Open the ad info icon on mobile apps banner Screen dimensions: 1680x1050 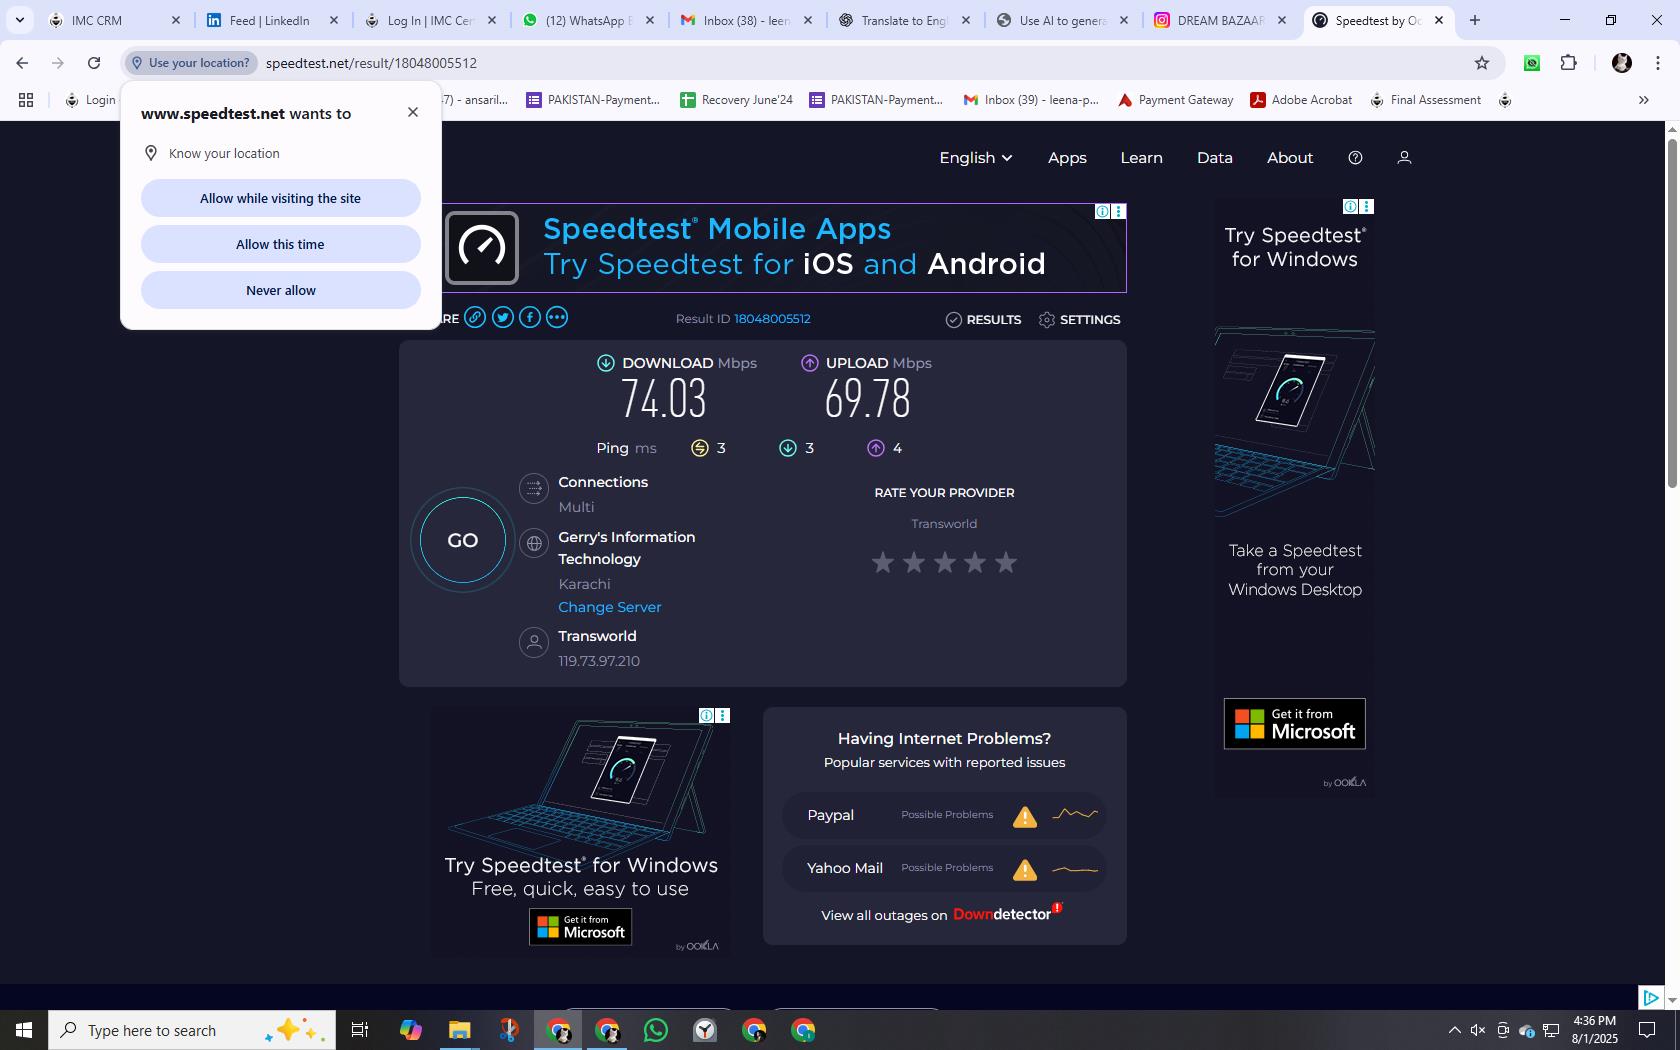coord(1101,211)
